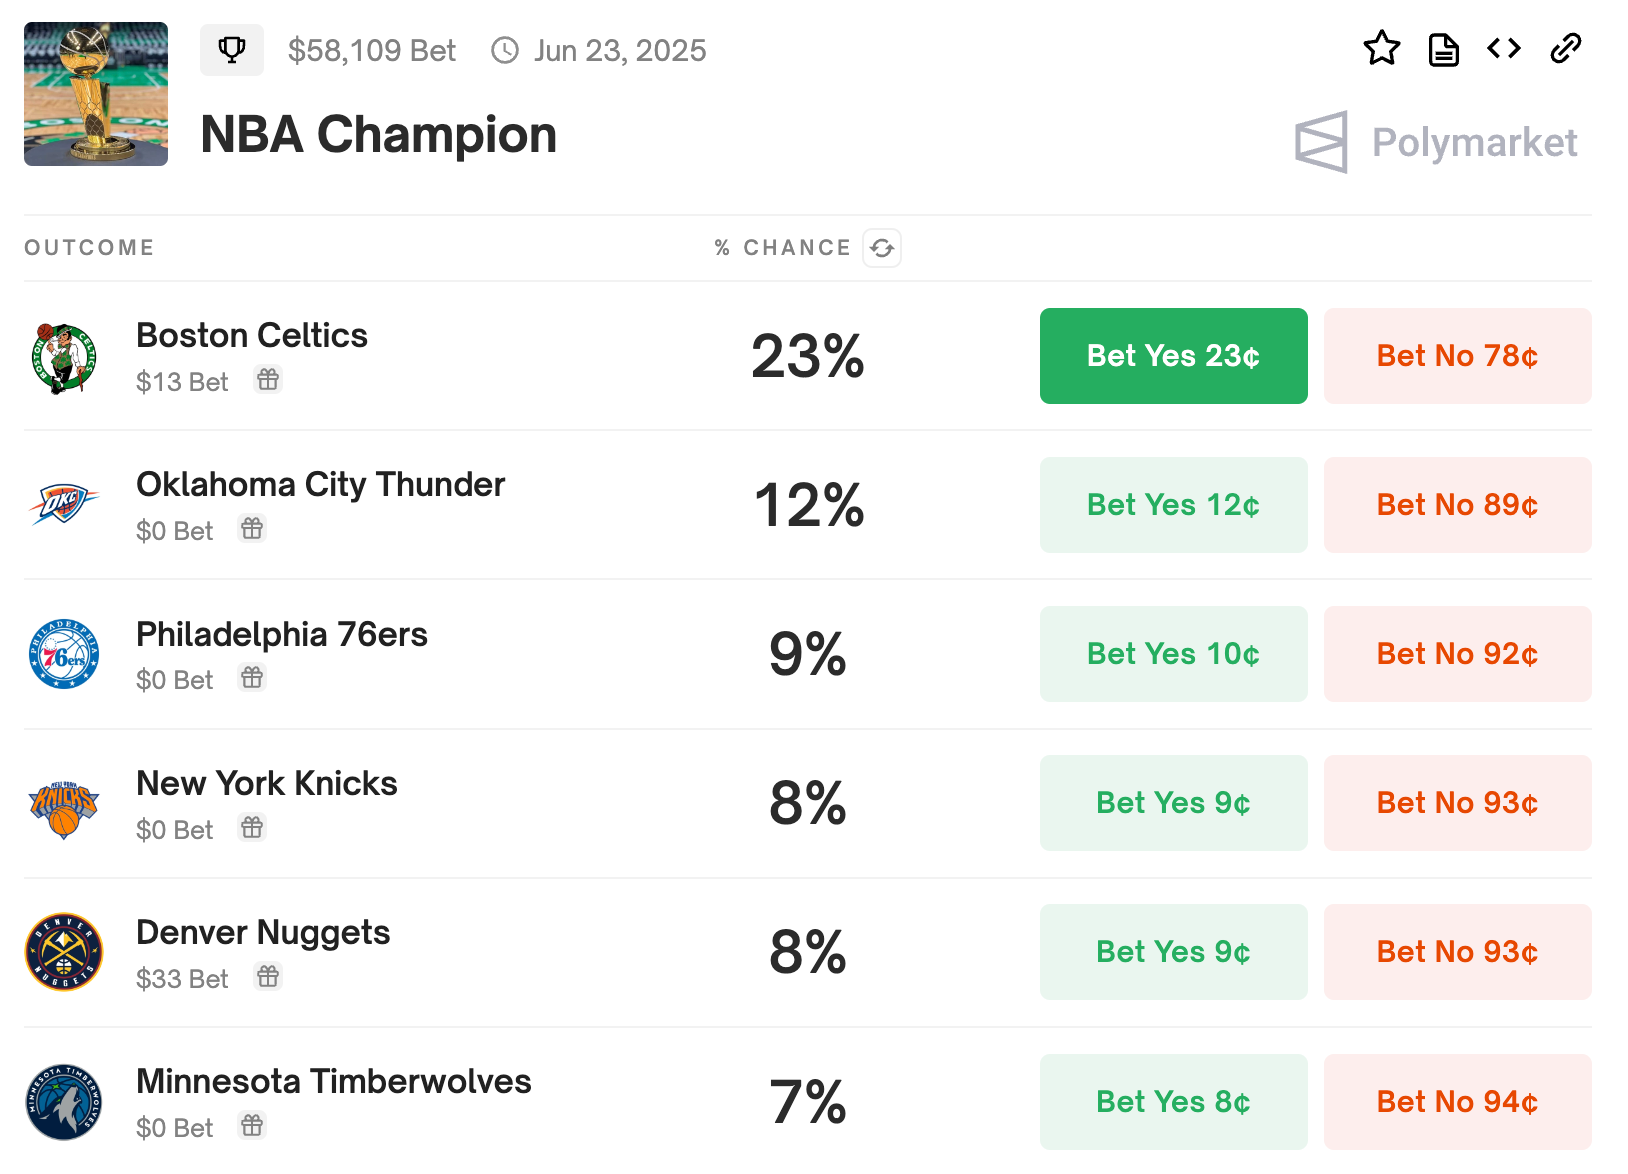Screen dimensions: 1628x1174
Task: Click the gift icon under Boston Celtics
Action: point(268,380)
